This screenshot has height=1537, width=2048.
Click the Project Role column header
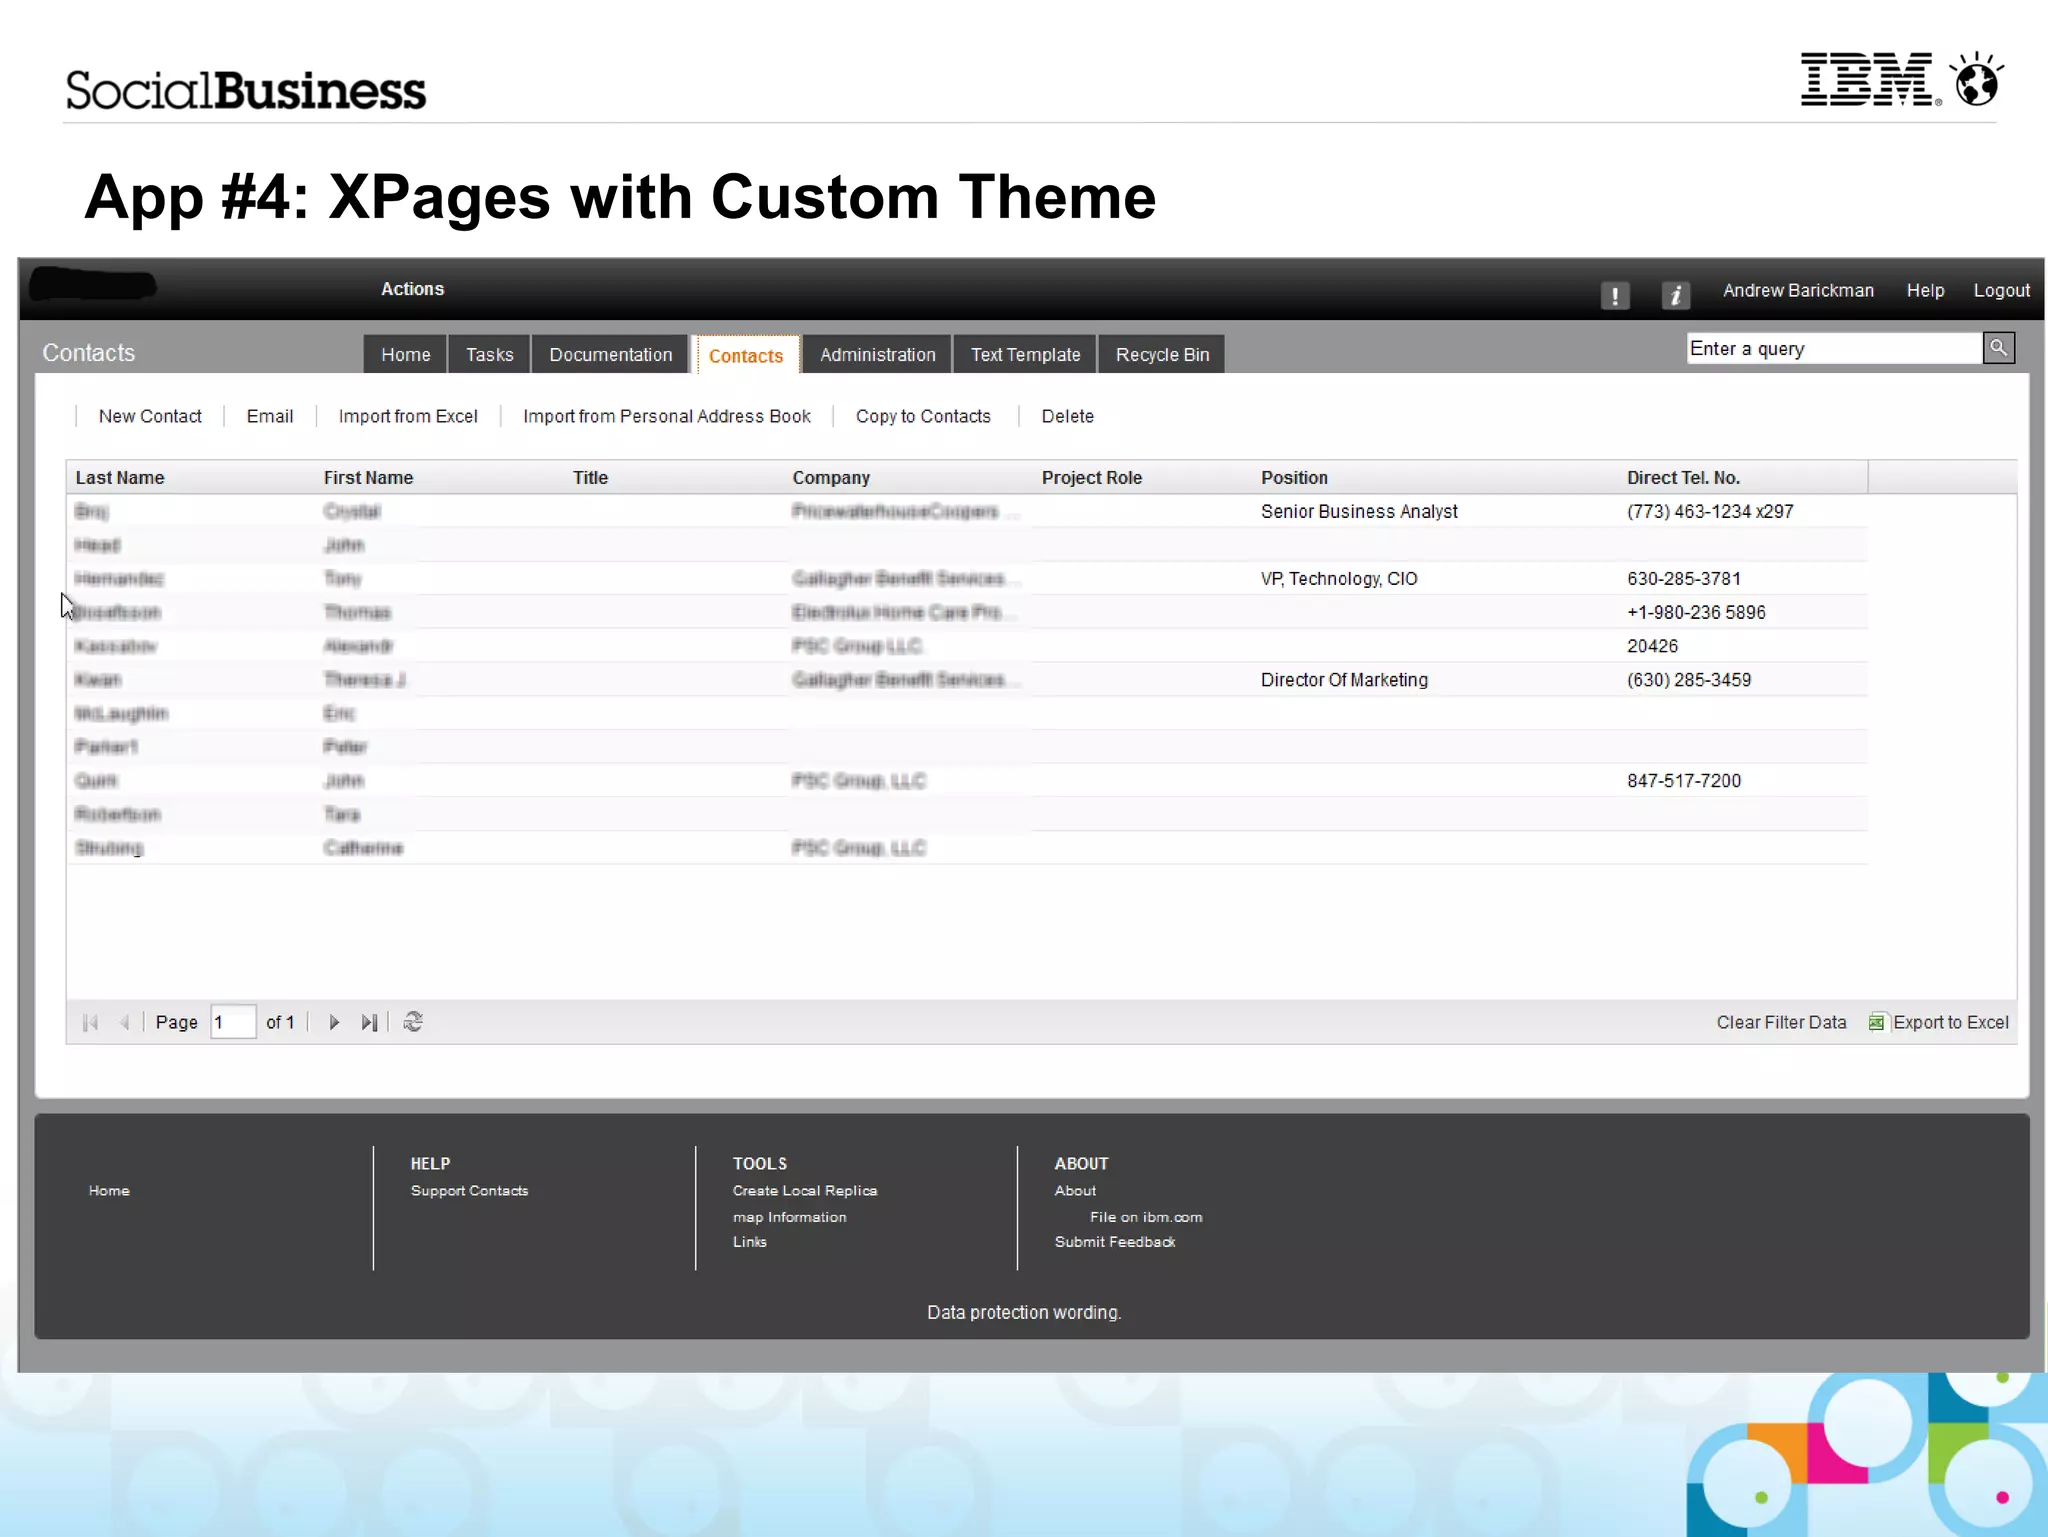click(1091, 477)
